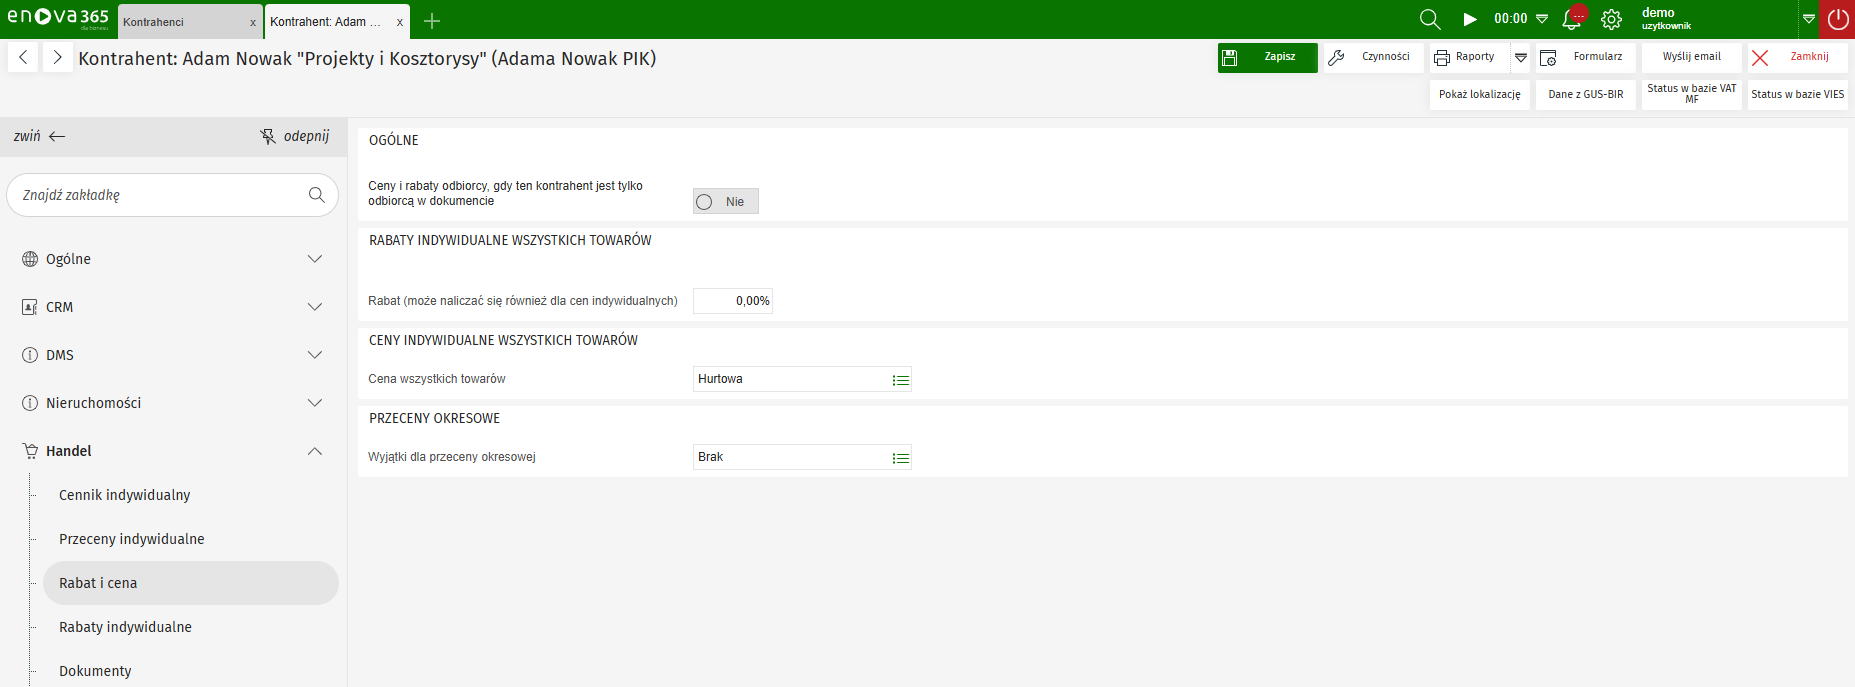This screenshot has height=687, width=1855.
Task: Open settings gear icon
Action: point(1611,19)
